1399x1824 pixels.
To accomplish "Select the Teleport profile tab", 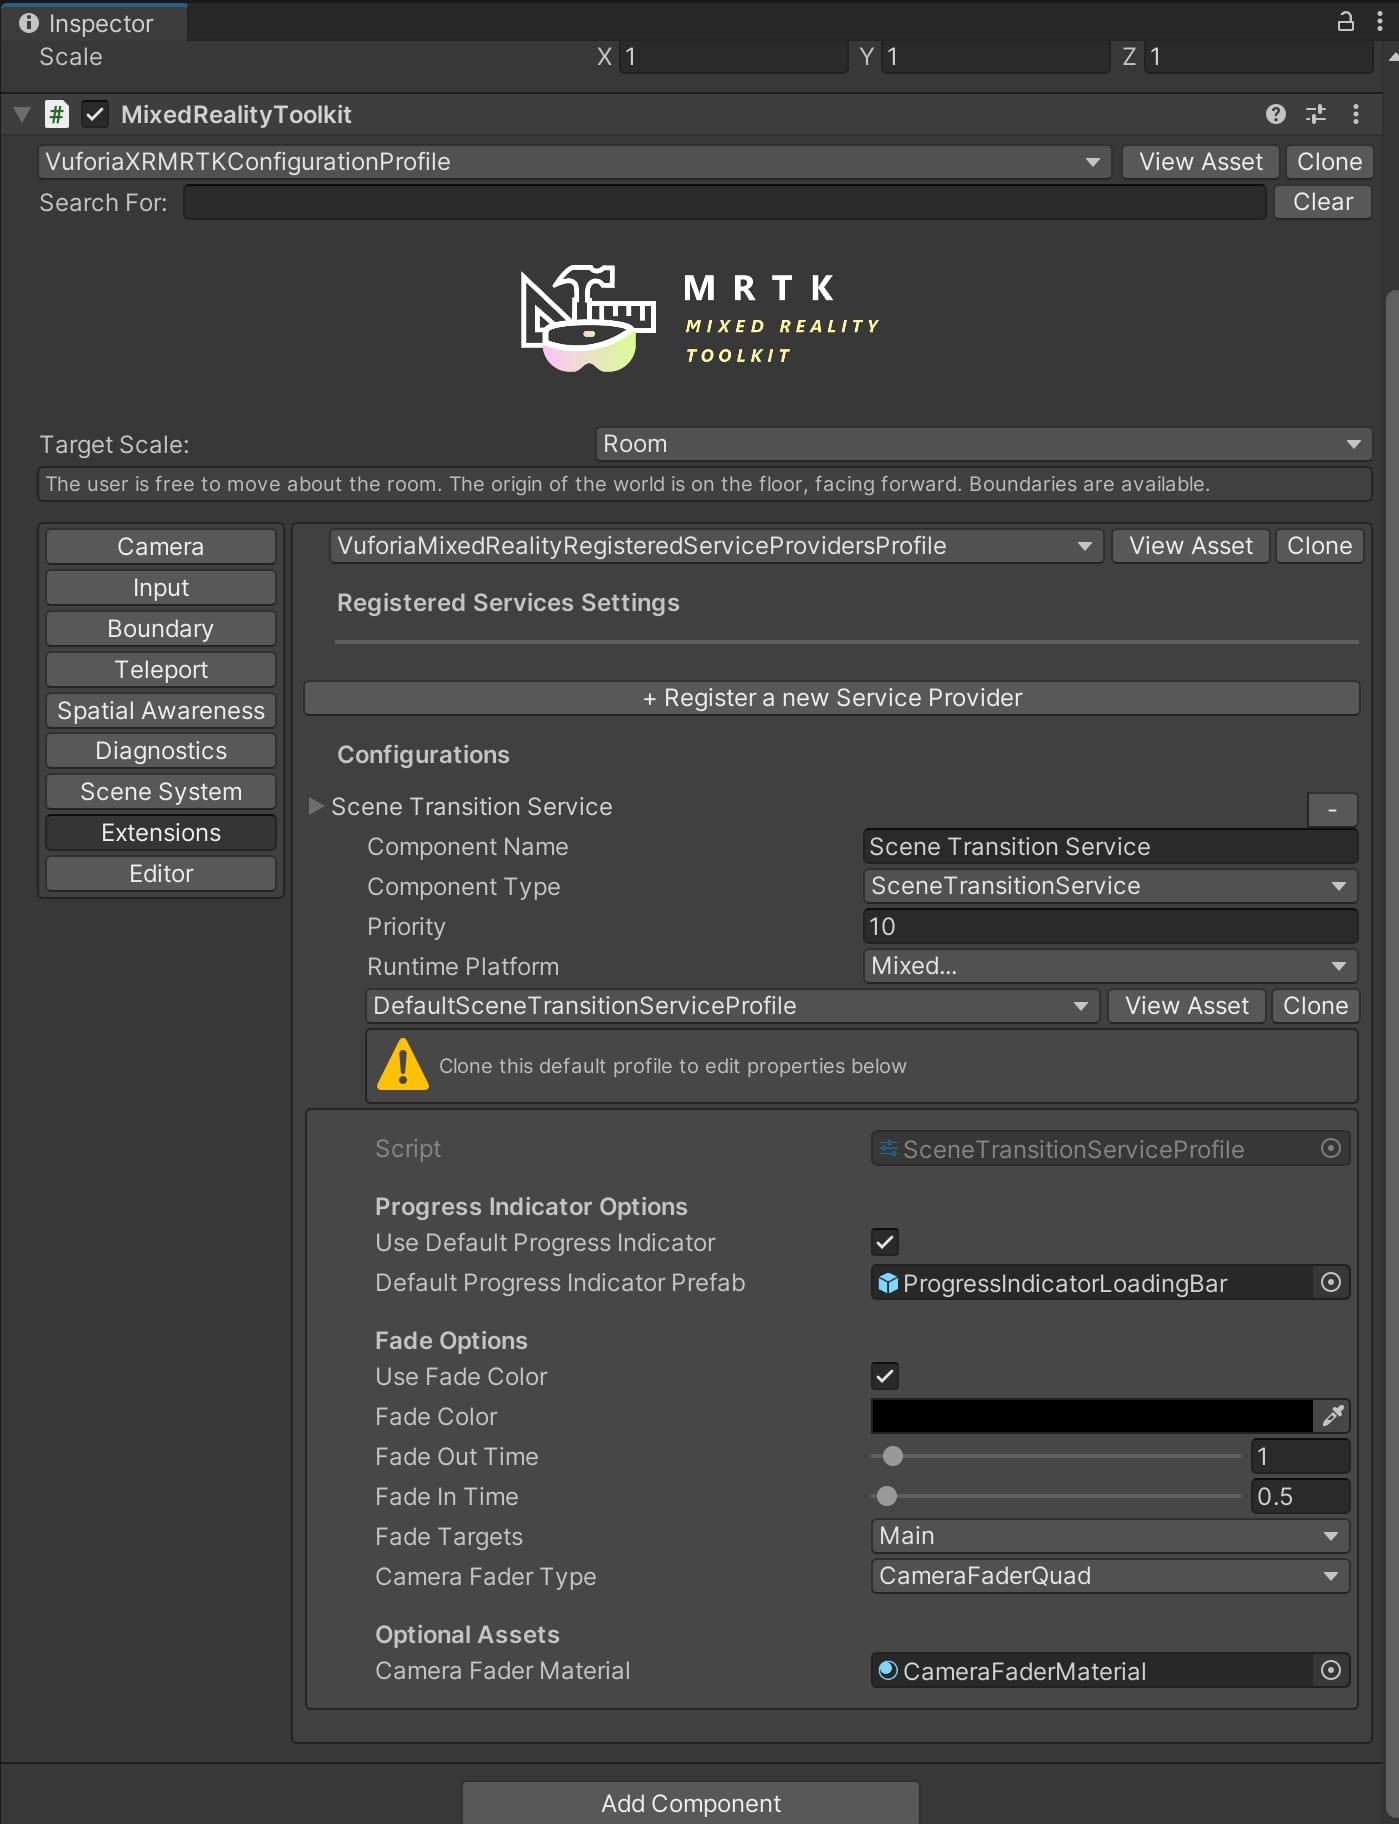I will (161, 670).
